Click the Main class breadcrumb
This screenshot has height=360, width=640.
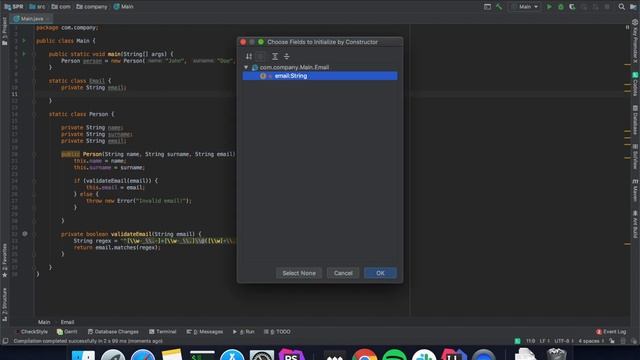[124, 7]
